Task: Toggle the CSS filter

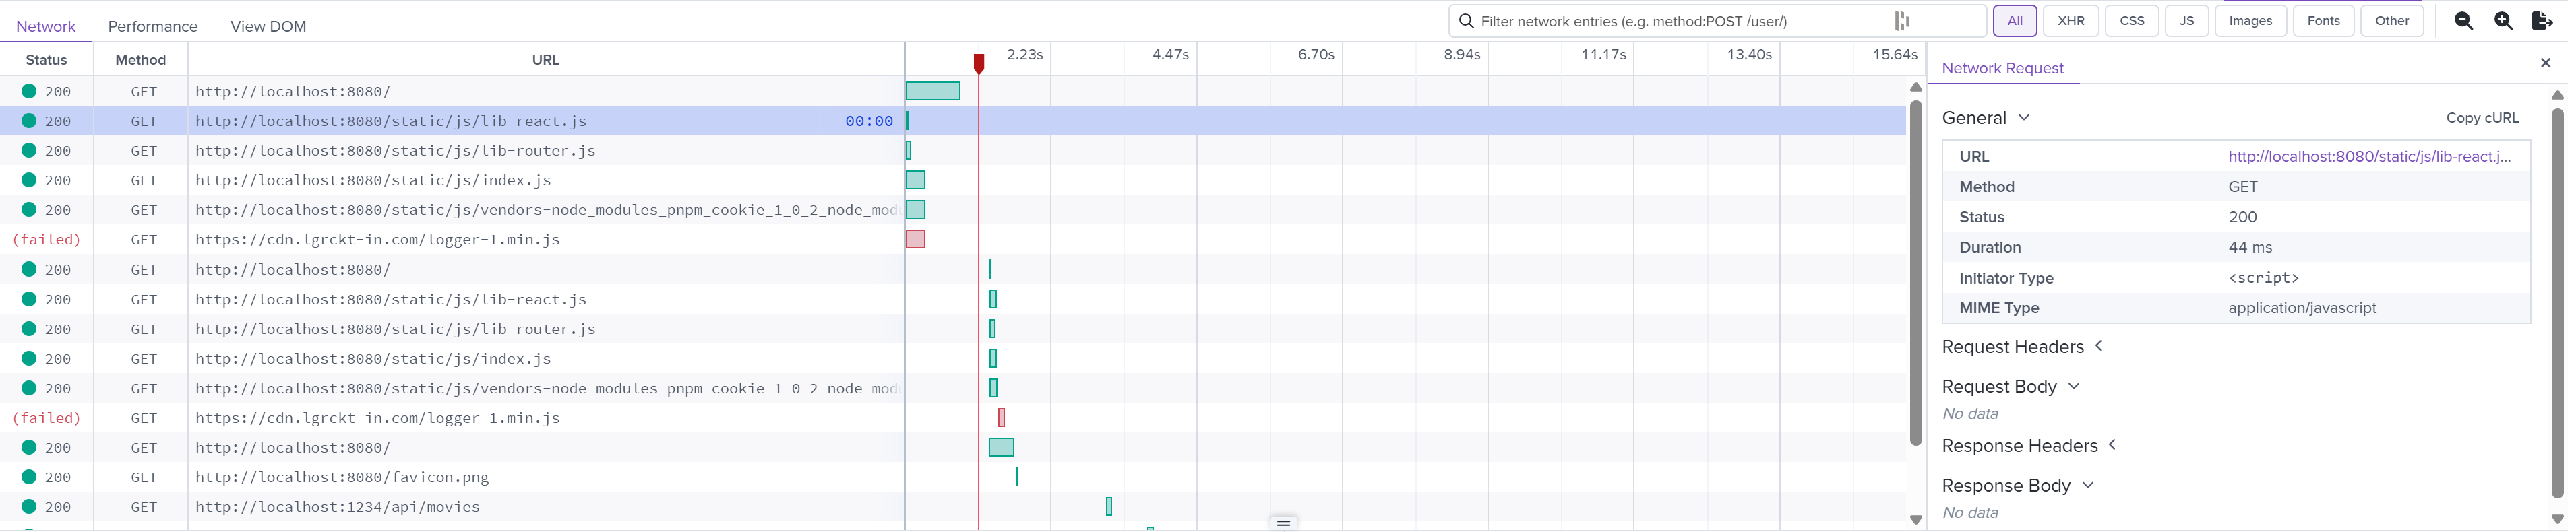Action: pyautogui.click(x=2131, y=21)
